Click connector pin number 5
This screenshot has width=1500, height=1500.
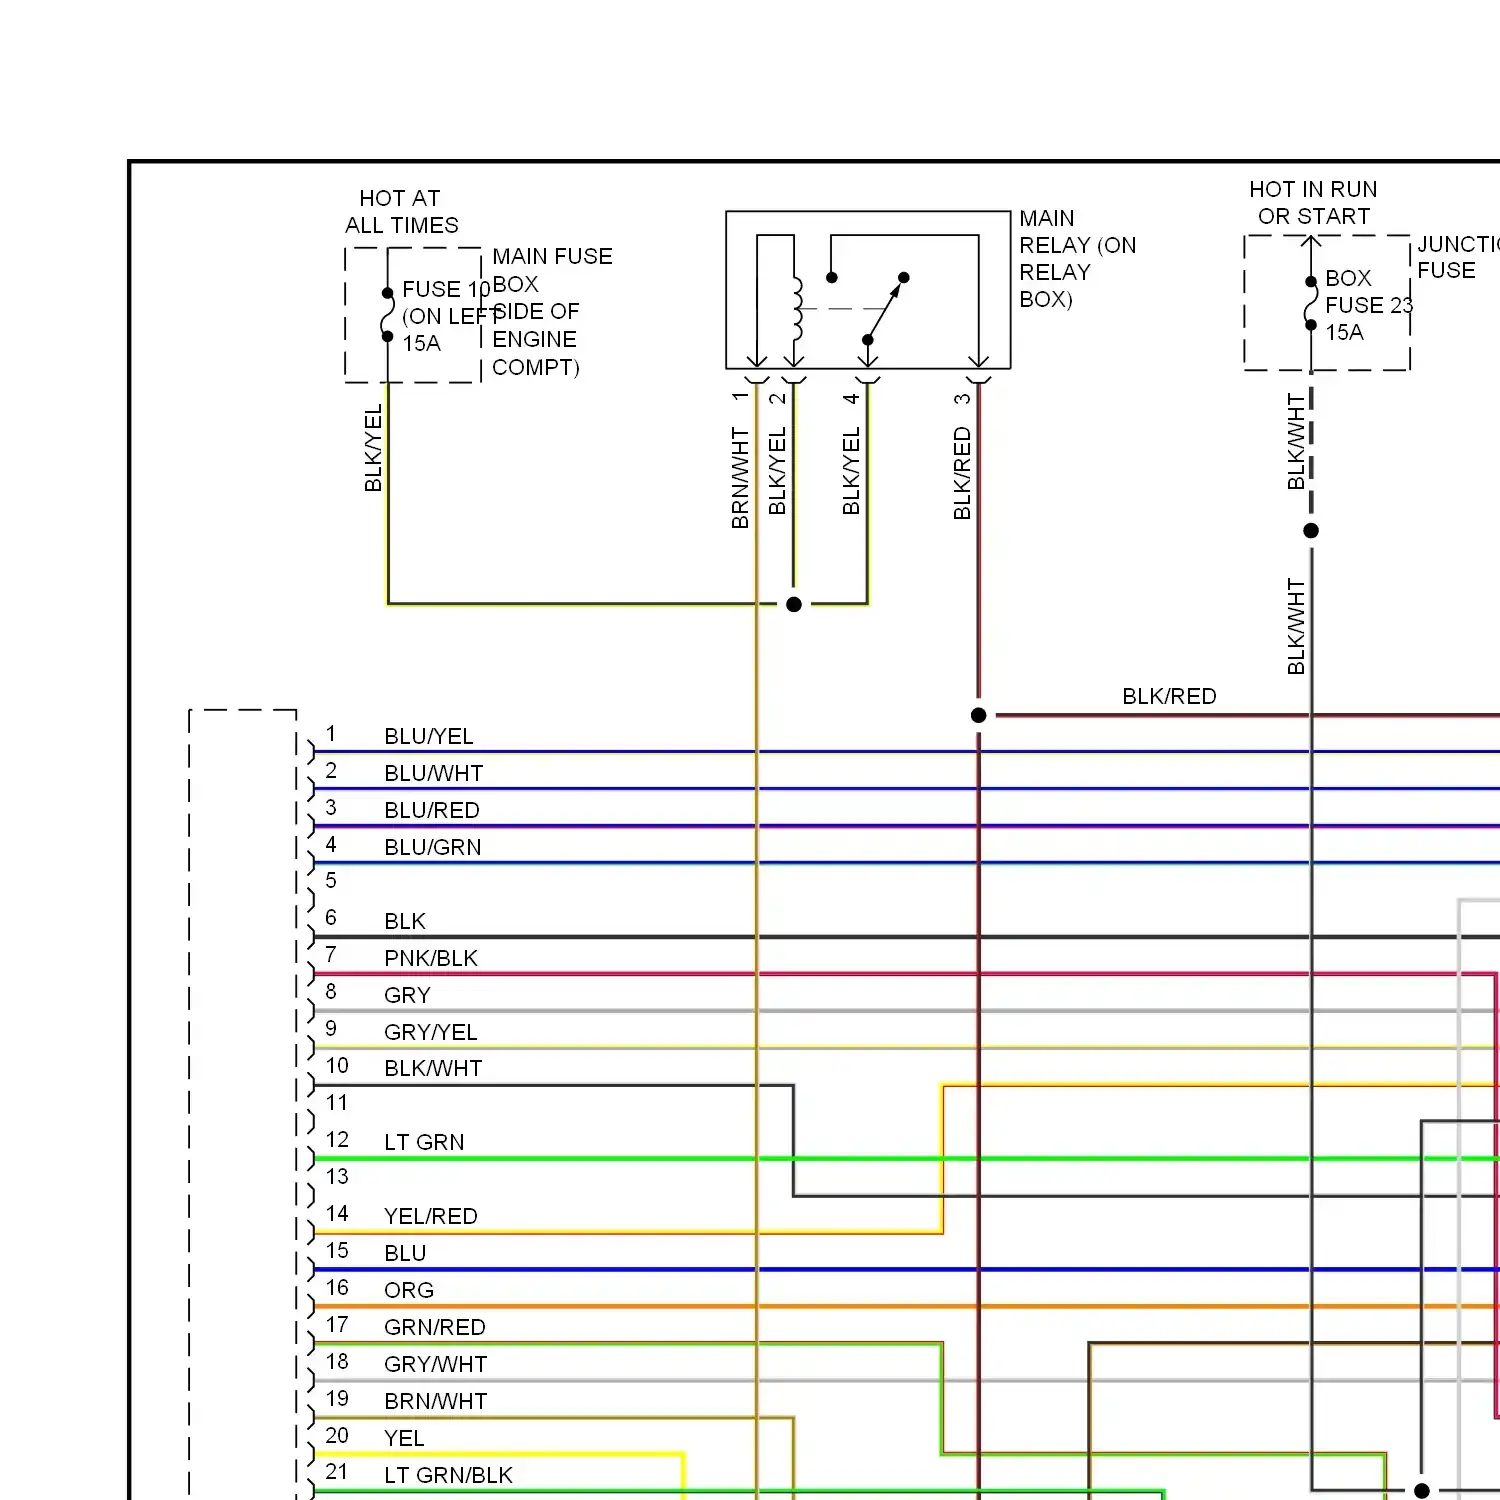click(331, 880)
